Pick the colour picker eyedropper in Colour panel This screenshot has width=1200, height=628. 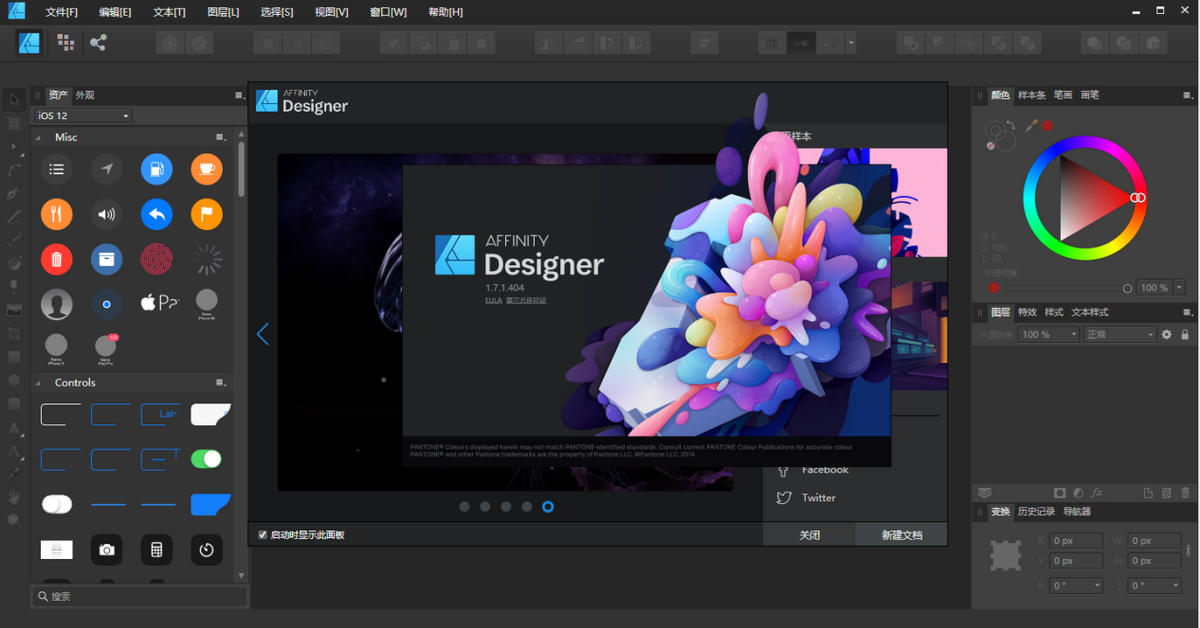point(1031,126)
